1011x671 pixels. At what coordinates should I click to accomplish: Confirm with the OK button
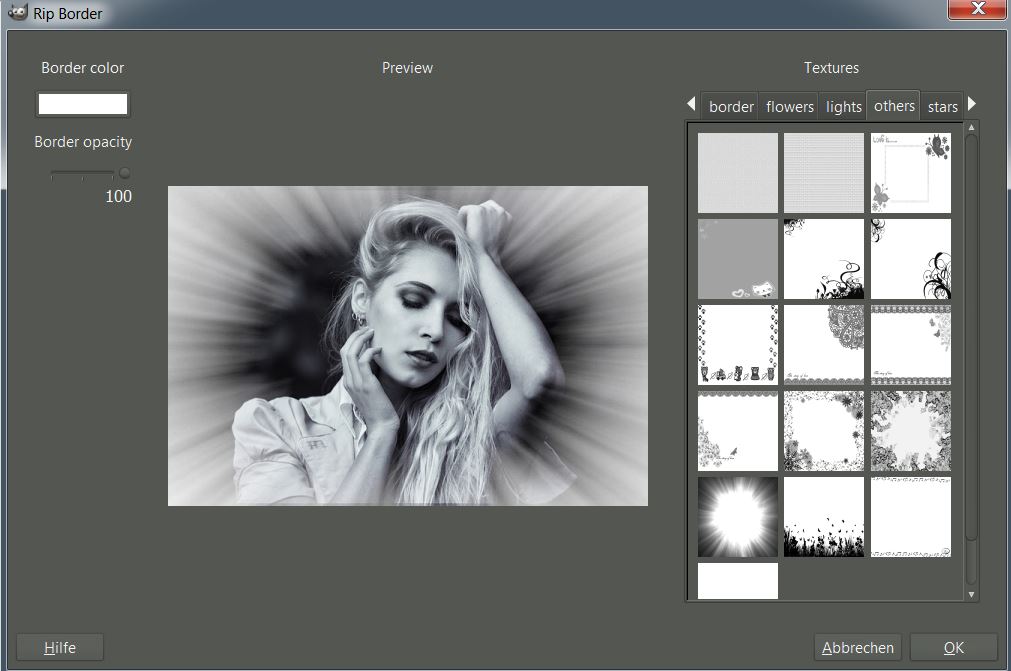point(954,647)
